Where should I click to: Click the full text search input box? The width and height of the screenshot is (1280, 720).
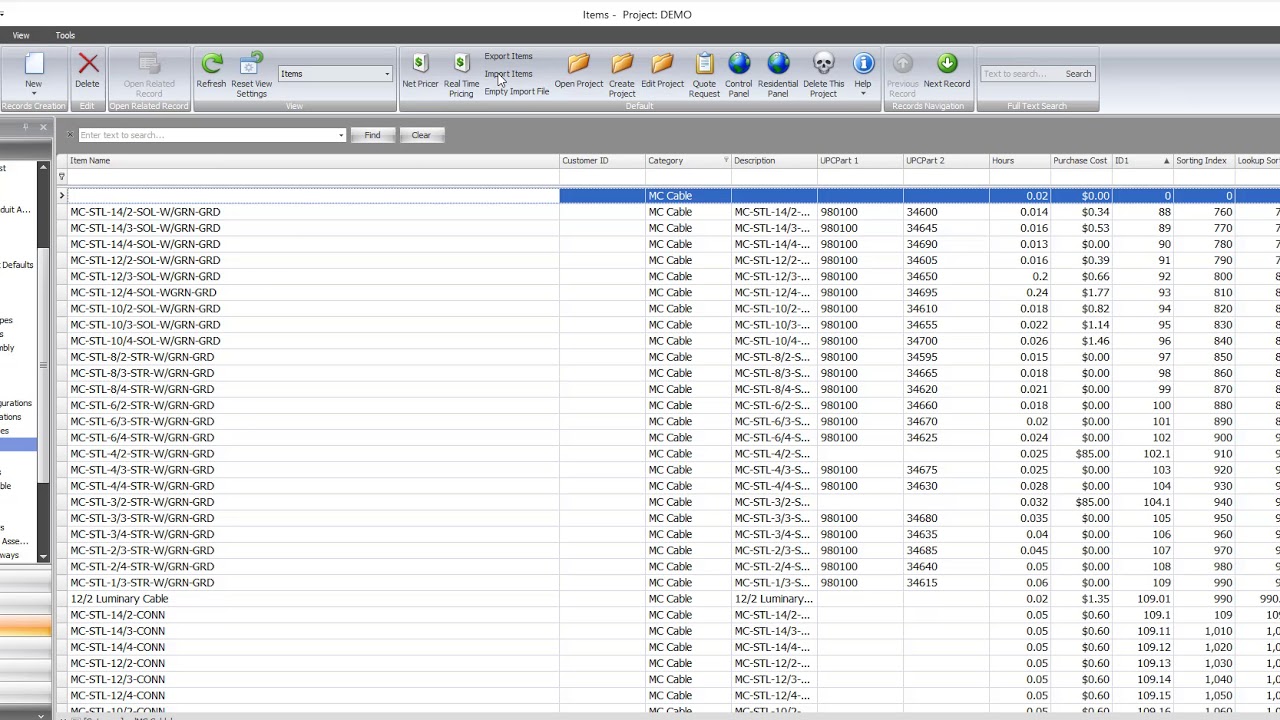click(1020, 74)
